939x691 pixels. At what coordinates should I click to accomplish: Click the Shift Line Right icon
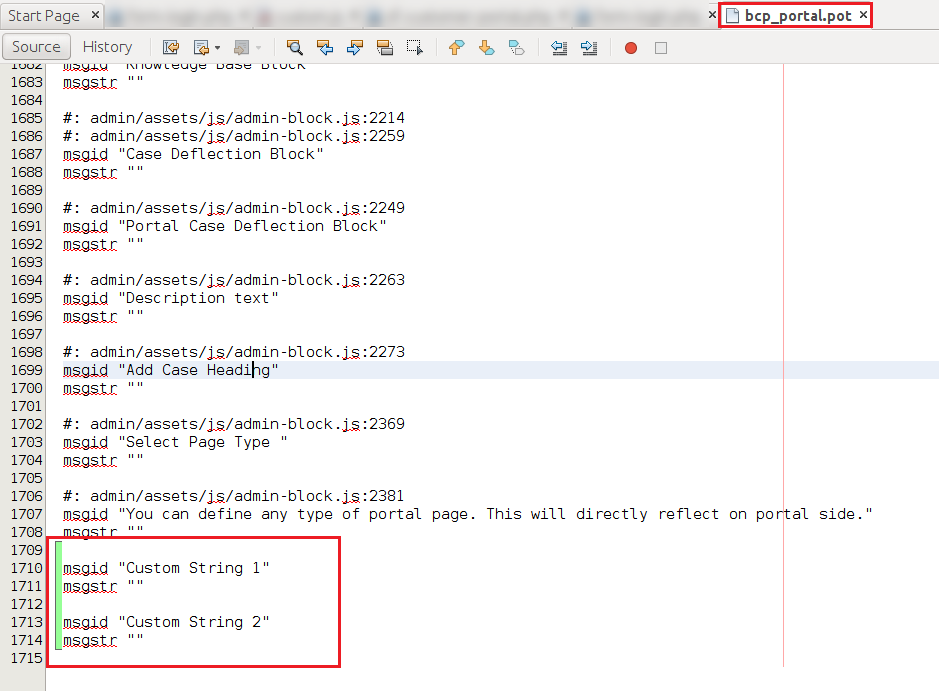coord(589,47)
